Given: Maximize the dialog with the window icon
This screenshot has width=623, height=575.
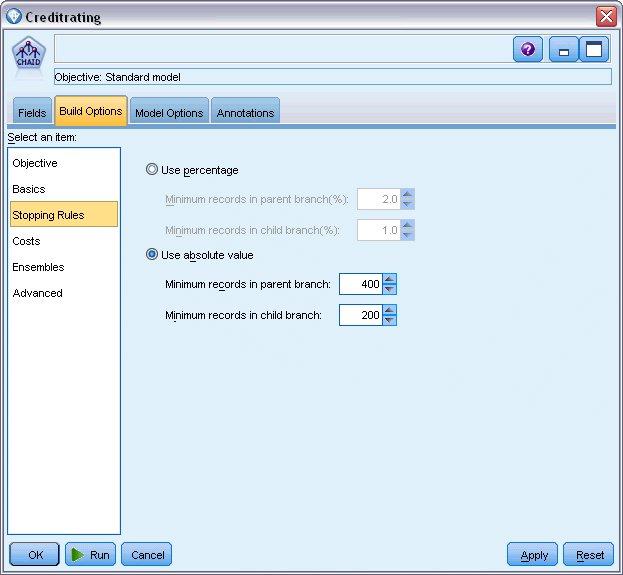Looking at the screenshot, I should coord(594,49).
